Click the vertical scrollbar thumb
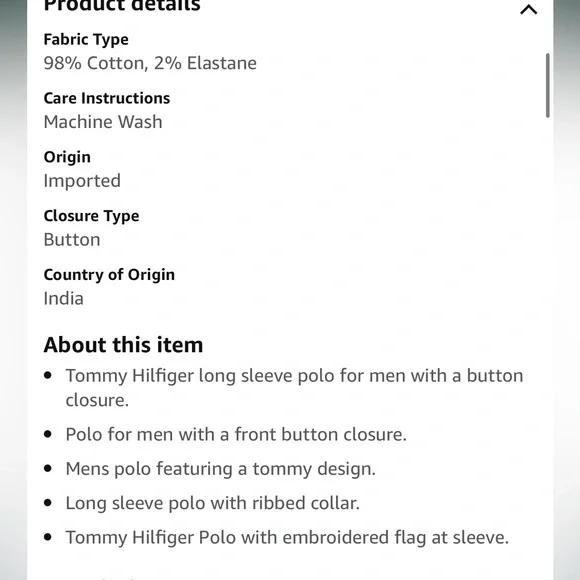The height and width of the screenshot is (580, 580). pos(547,85)
